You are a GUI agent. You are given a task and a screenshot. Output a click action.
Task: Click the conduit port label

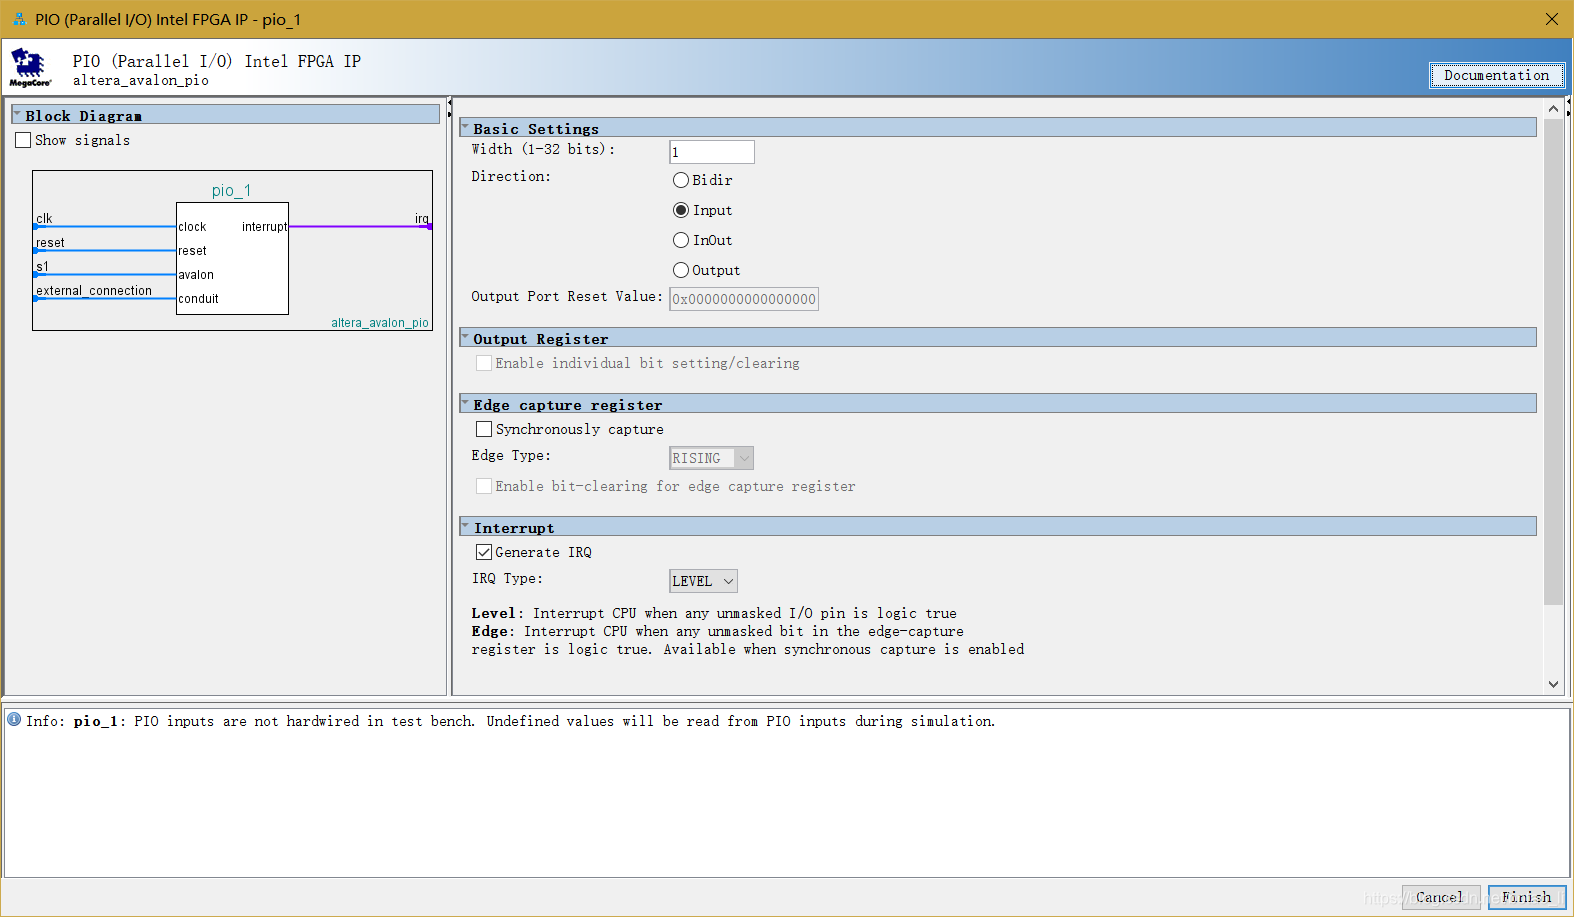click(x=198, y=299)
